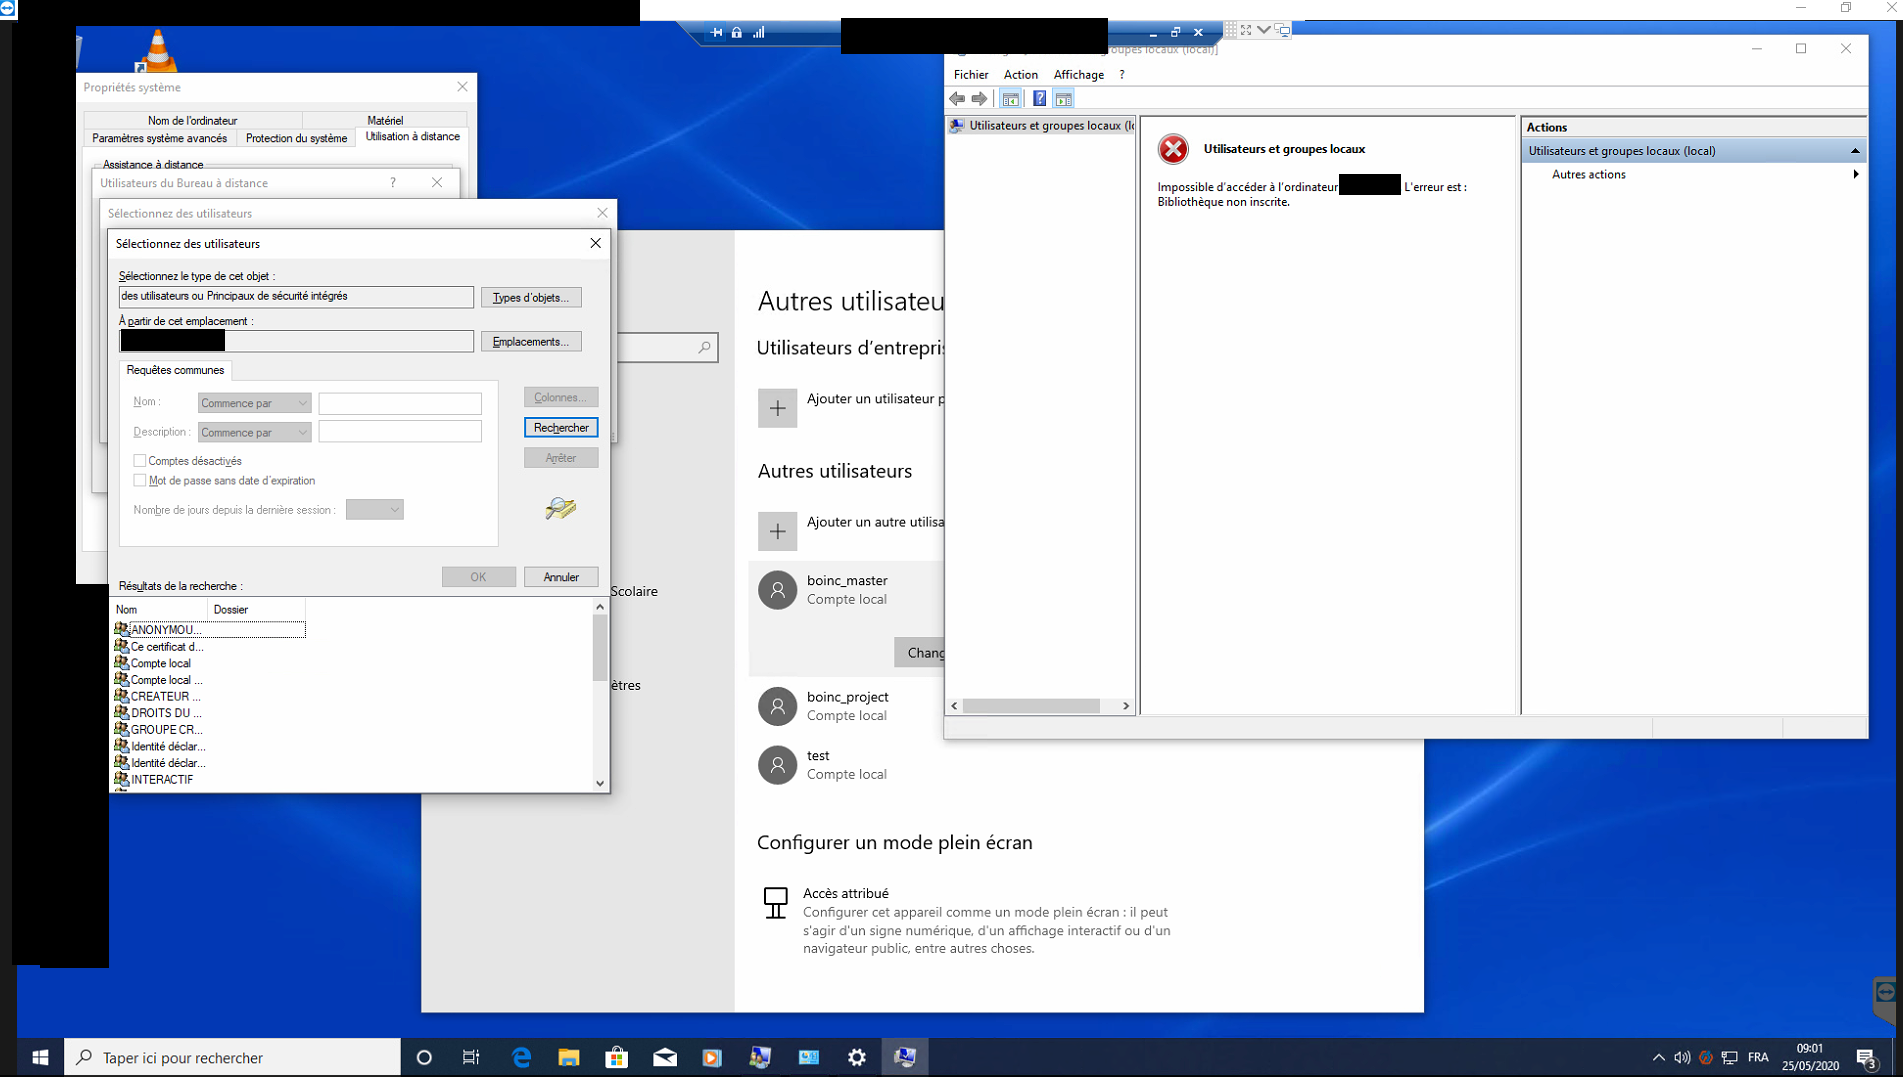This screenshot has height=1077, width=1903.
Task: Check Mot de passe sans date d'expiration
Action: click(141, 480)
